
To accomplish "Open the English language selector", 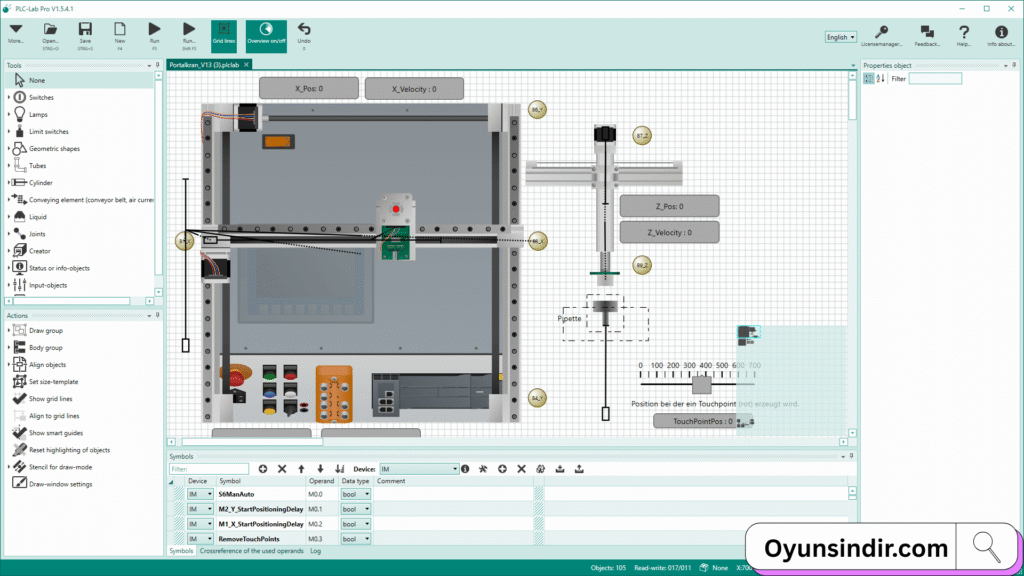I will pyautogui.click(x=840, y=36).
